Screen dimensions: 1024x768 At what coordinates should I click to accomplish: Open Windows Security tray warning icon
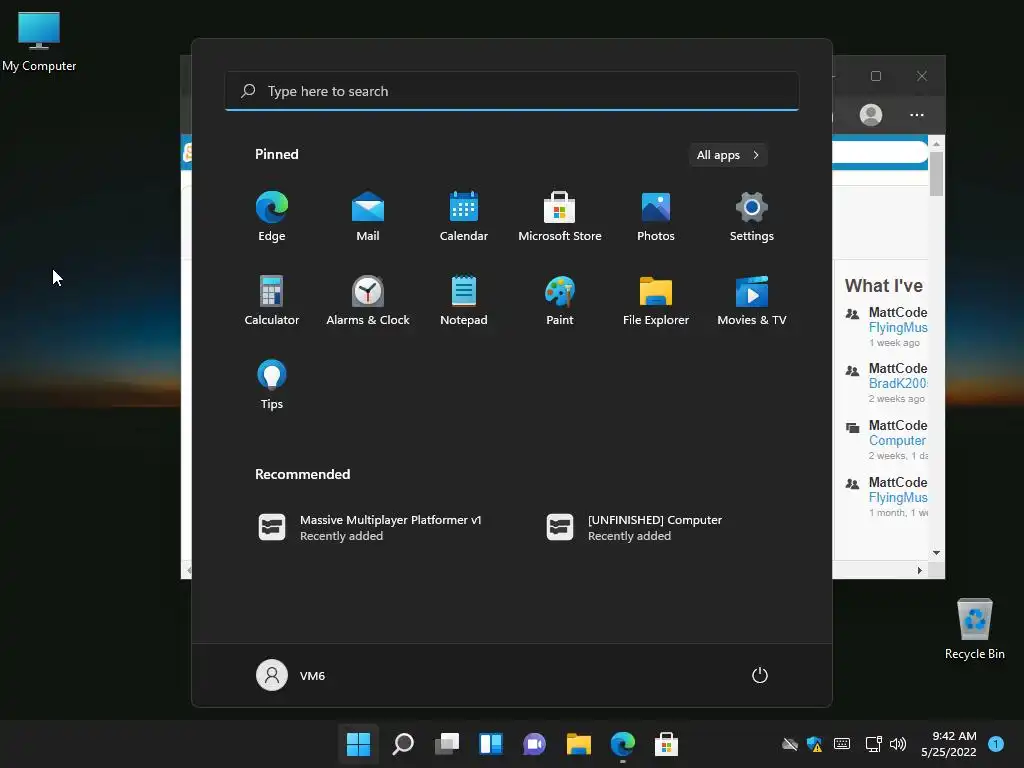(x=814, y=744)
